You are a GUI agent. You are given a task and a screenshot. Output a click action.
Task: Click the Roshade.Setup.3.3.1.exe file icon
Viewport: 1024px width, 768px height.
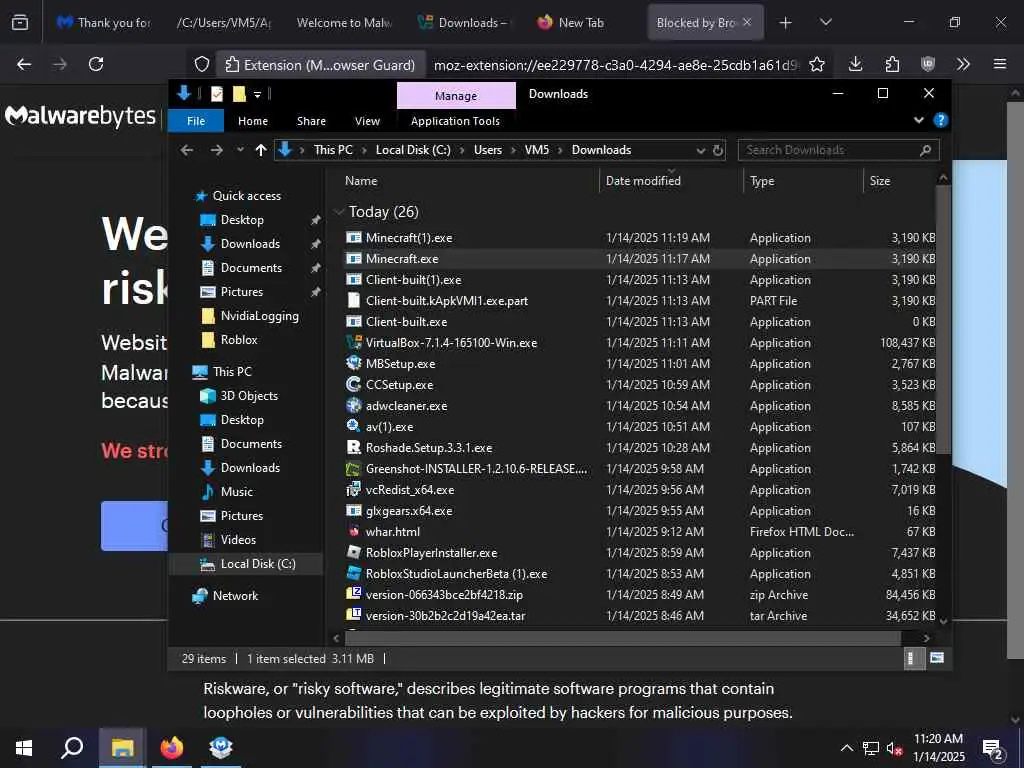coord(353,447)
